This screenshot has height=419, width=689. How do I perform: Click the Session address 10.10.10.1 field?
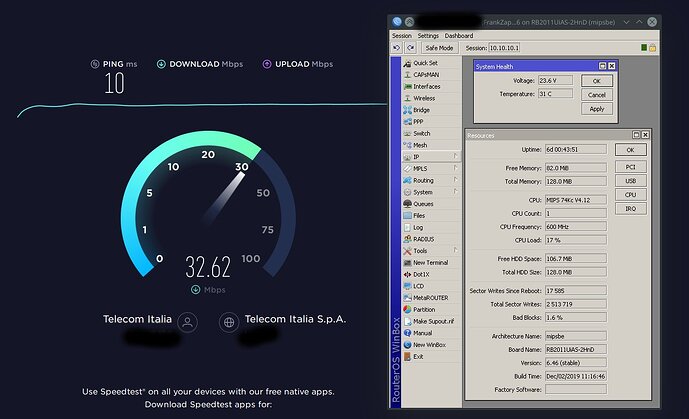(x=504, y=48)
